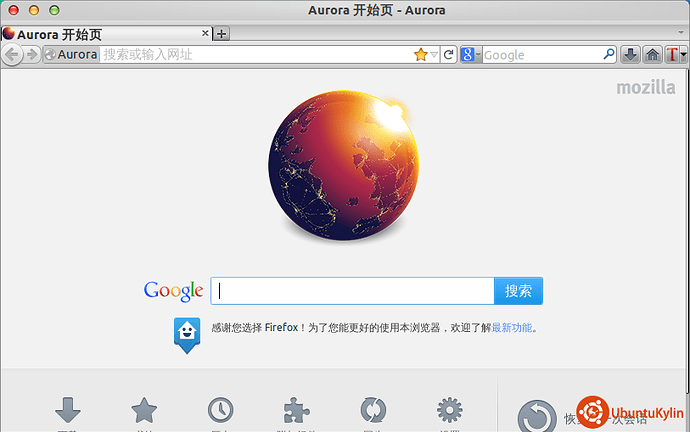The height and width of the screenshot is (432, 690).
Task: Click the page Google search box
Action: coord(352,291)
